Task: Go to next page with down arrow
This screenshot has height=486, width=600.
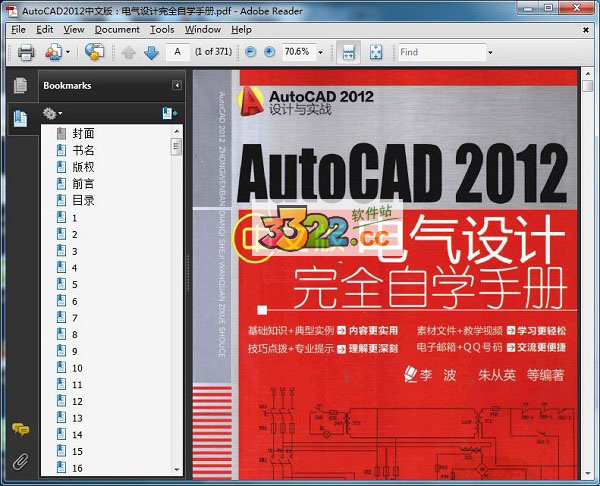Action: 152,52
